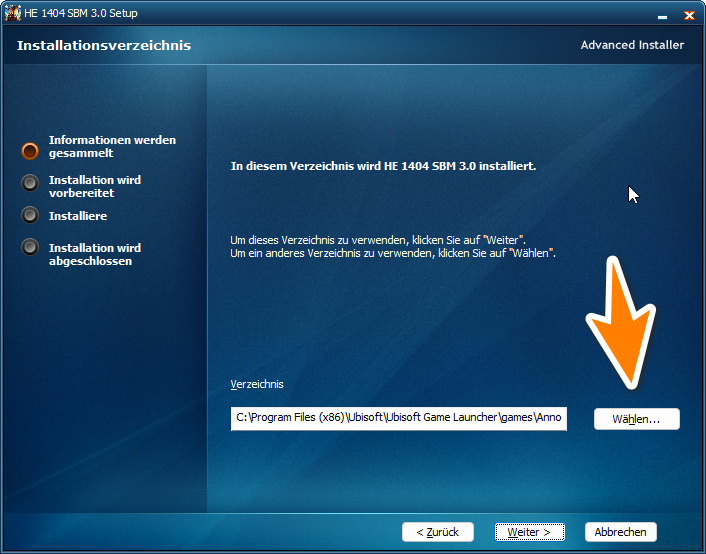
Task: Close the HE 1404 SBM setup window
Action: point(689,15)
